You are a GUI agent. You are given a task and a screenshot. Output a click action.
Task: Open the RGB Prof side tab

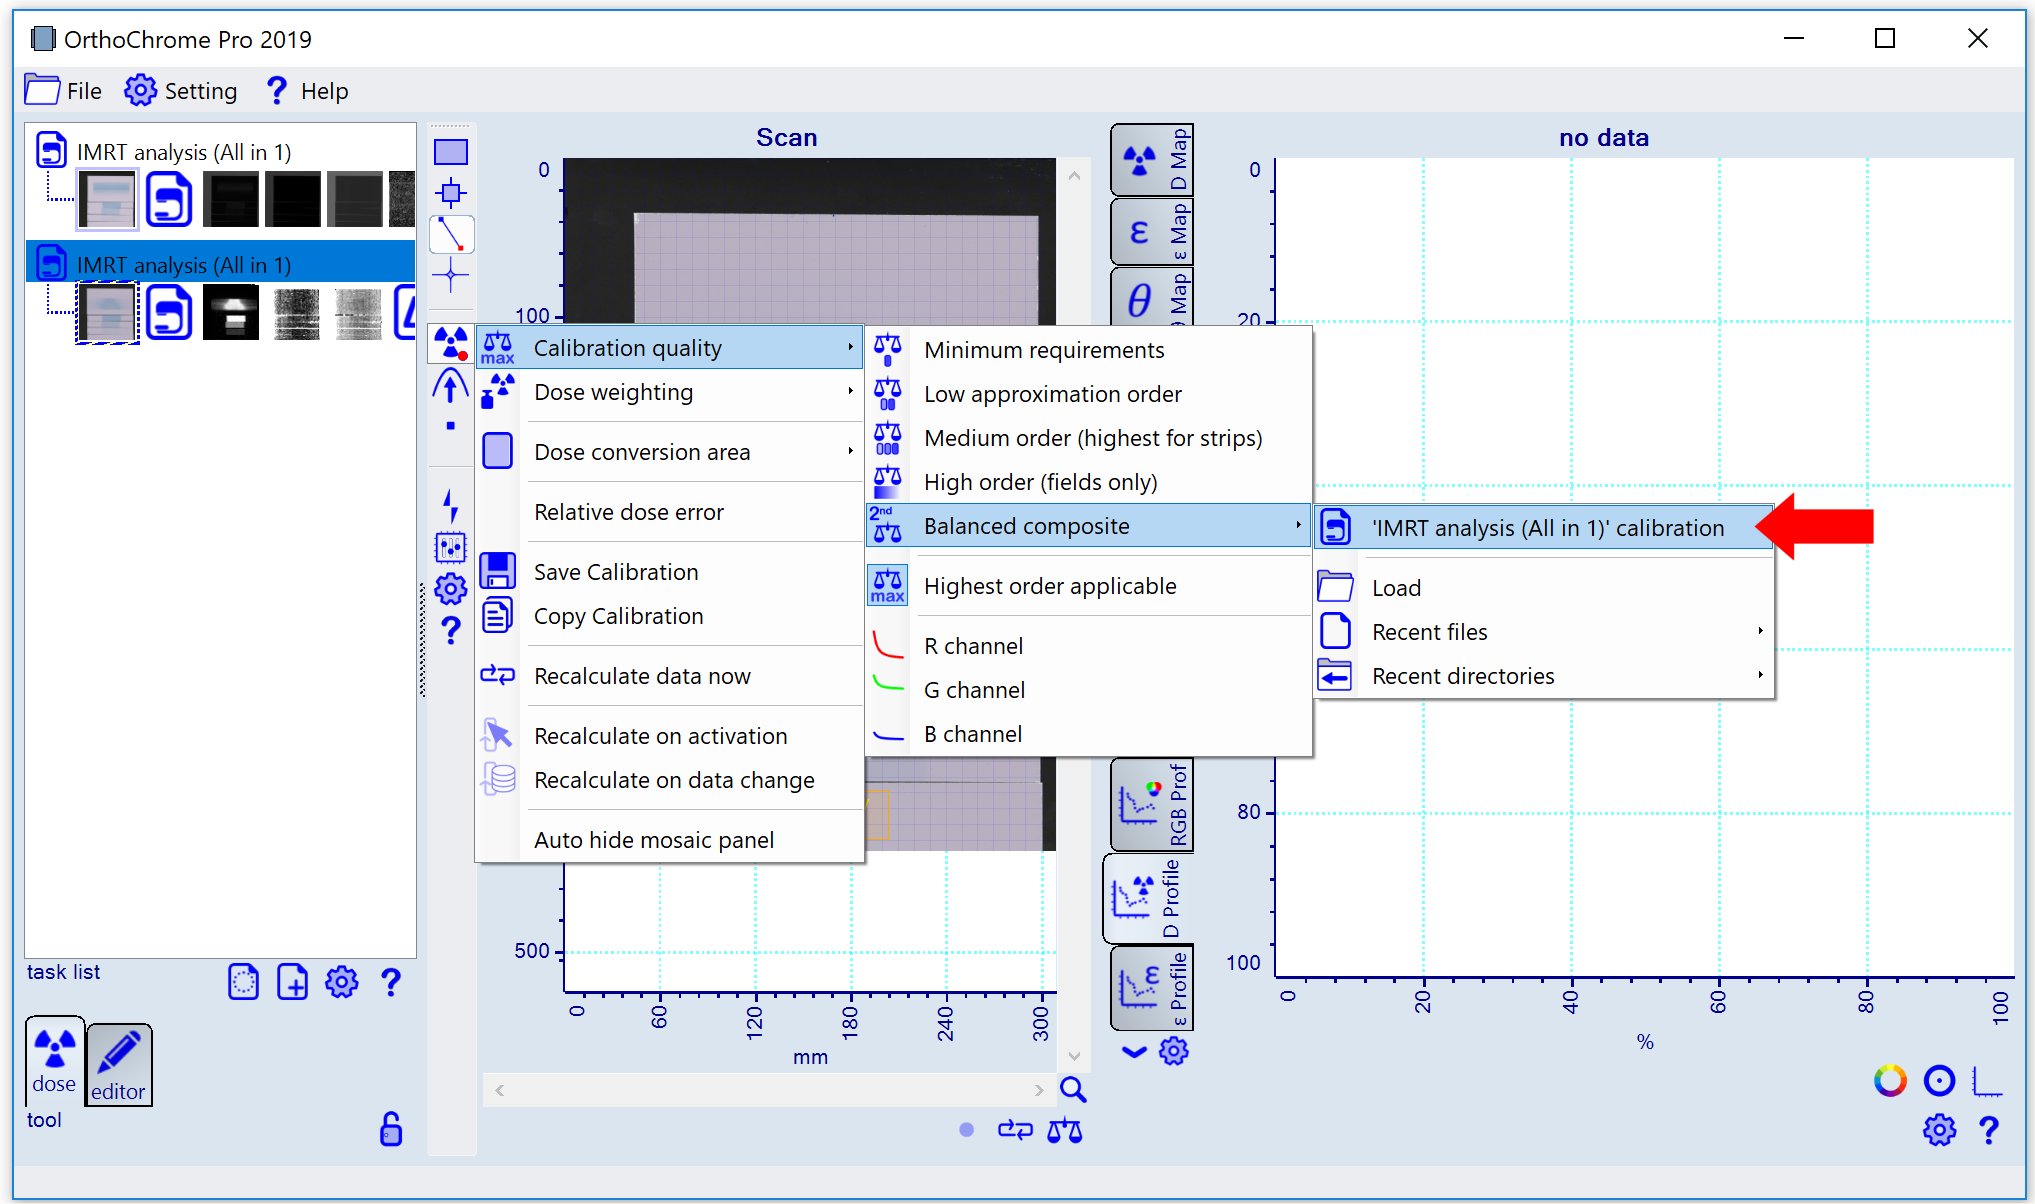(1151, 805)
